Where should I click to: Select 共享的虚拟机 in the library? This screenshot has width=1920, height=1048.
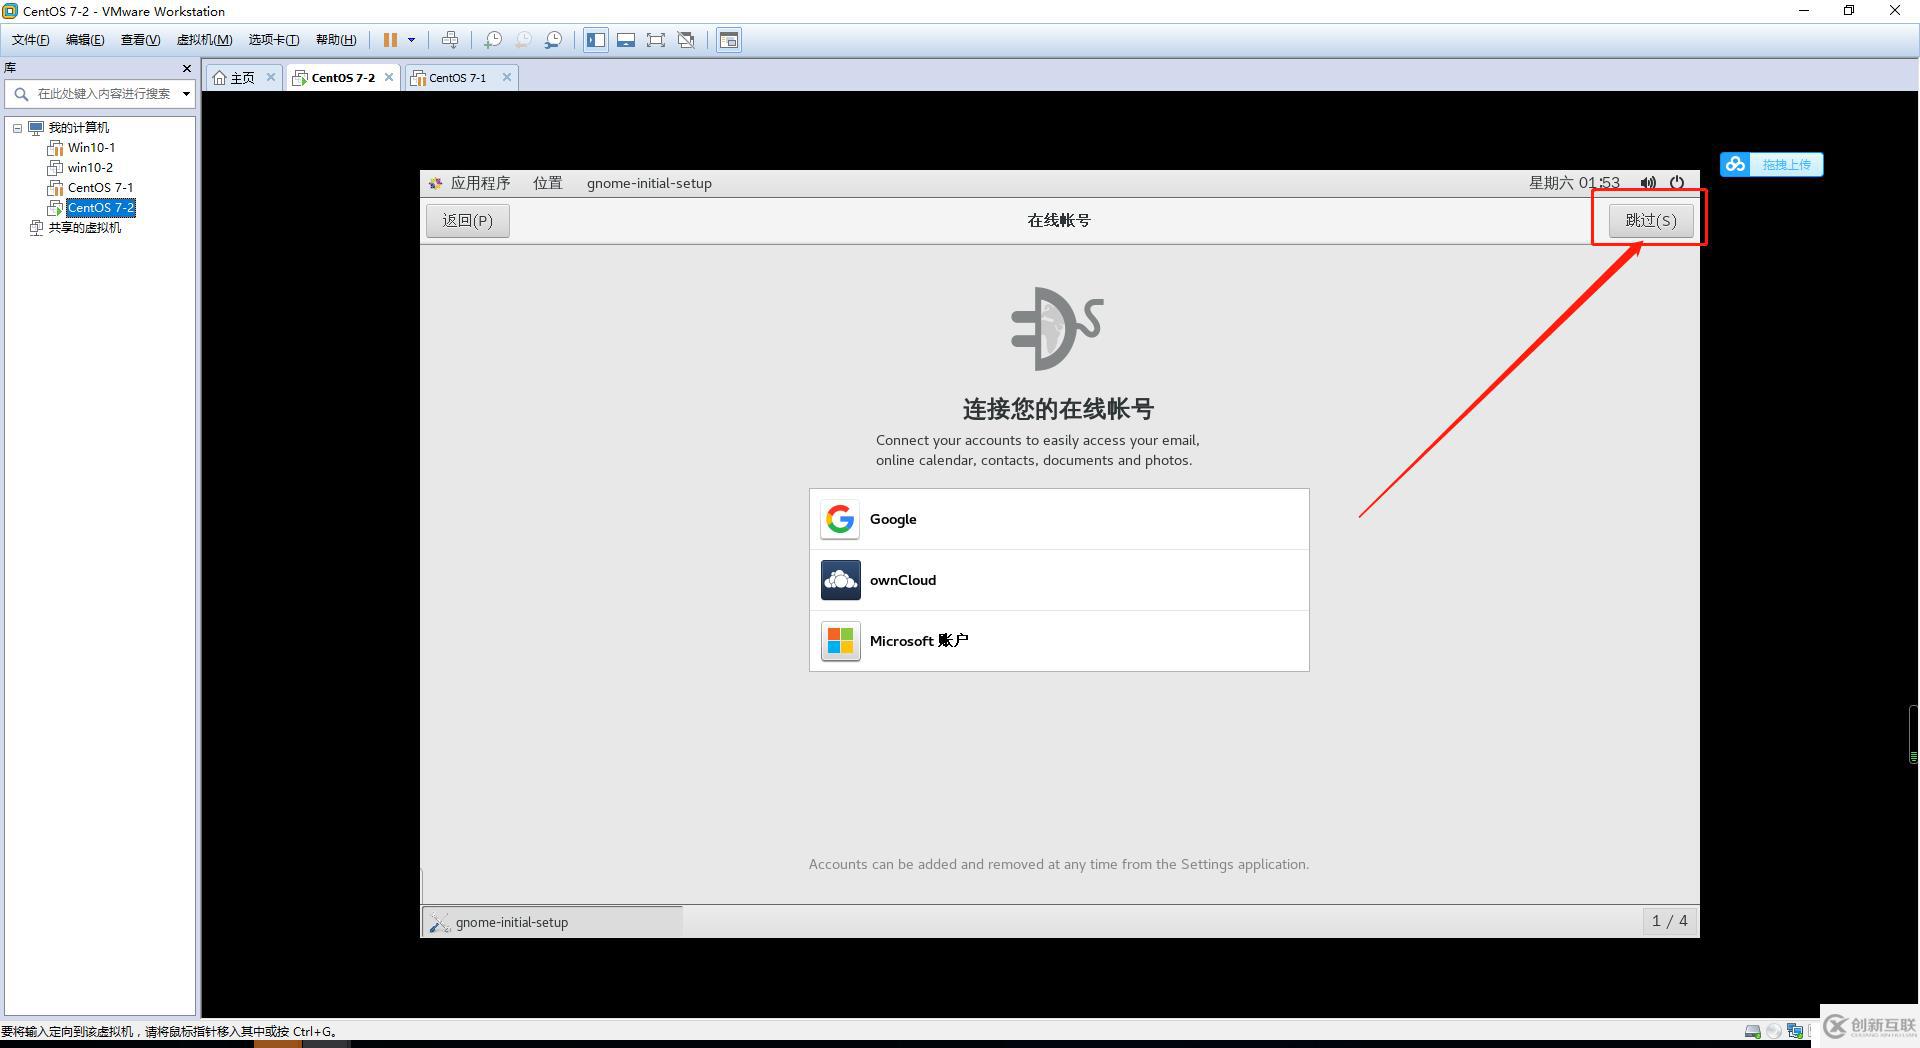click(85, 228)
